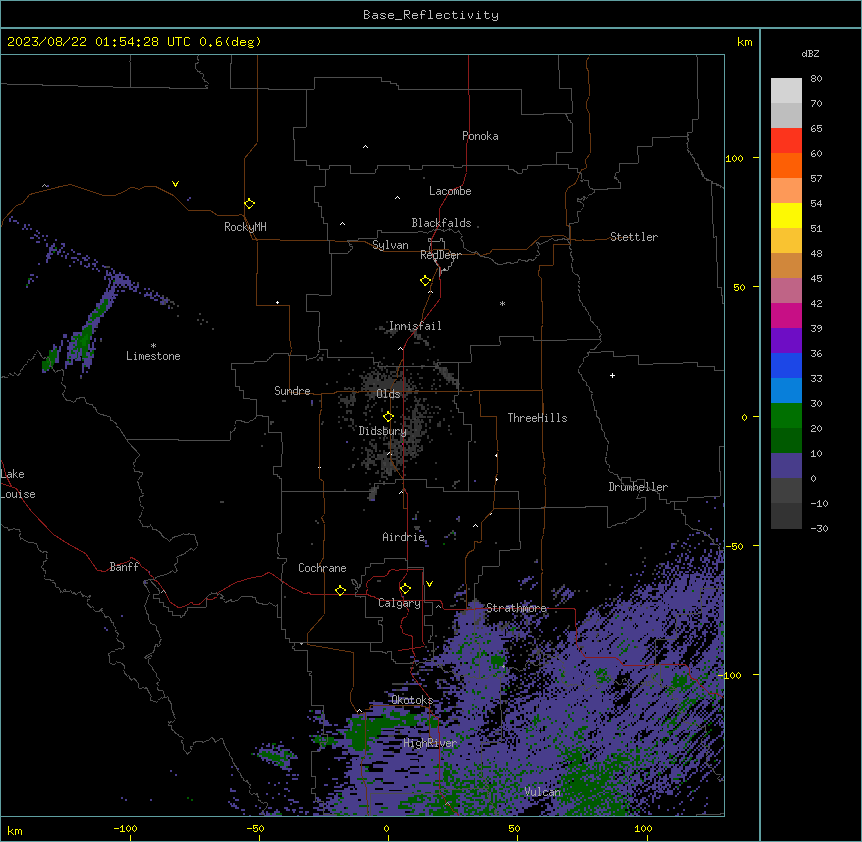Screen dimensions: 862x842
Task: Select the Airdrie label
Action: [403, 537]
